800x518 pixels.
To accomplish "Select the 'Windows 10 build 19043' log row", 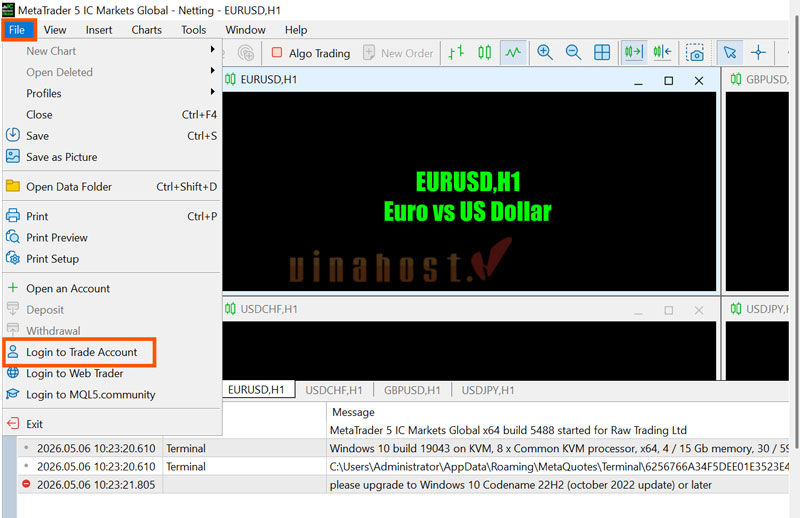I will pos(404,449).
